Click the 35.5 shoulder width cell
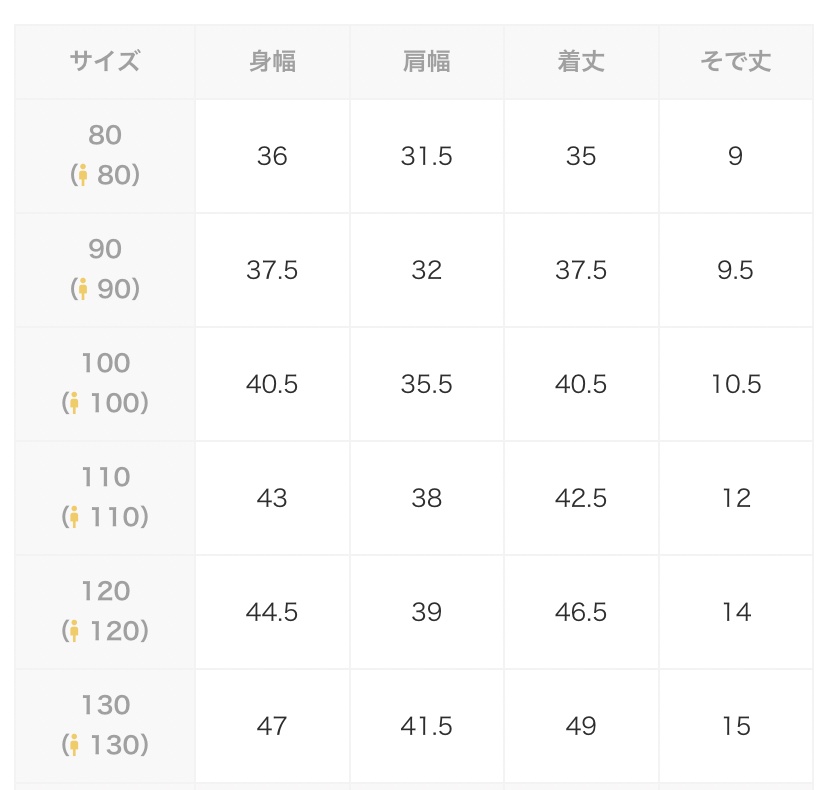Image resolution: width=824 pixels, height=790 pixels. coord(427,384)
